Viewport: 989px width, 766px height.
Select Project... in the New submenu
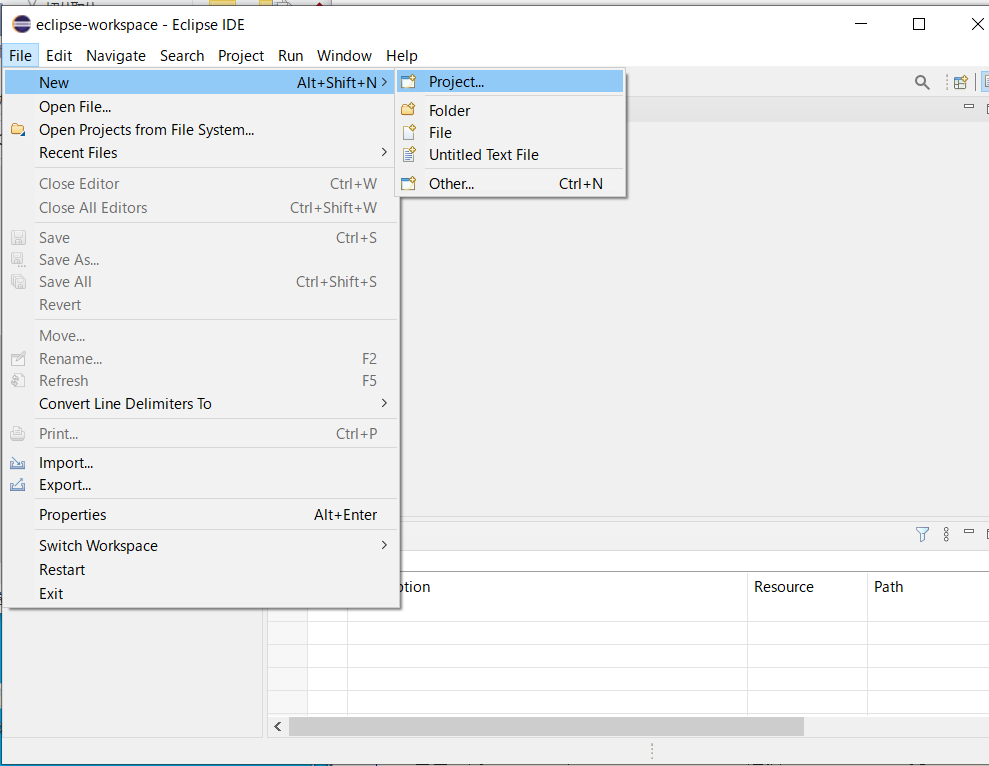tap(510, 82)
